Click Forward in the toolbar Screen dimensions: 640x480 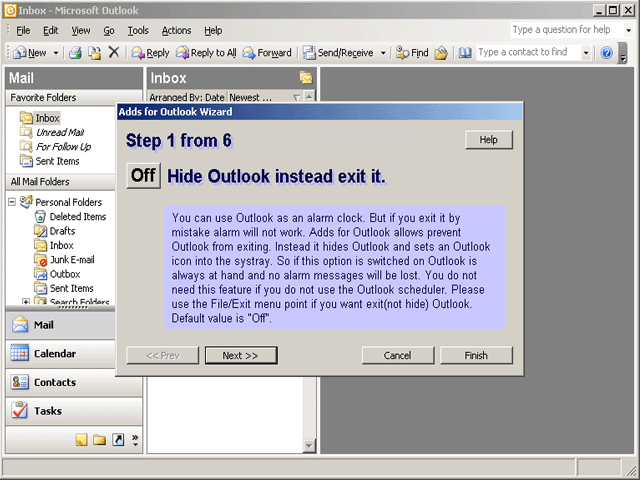[267, 53]
